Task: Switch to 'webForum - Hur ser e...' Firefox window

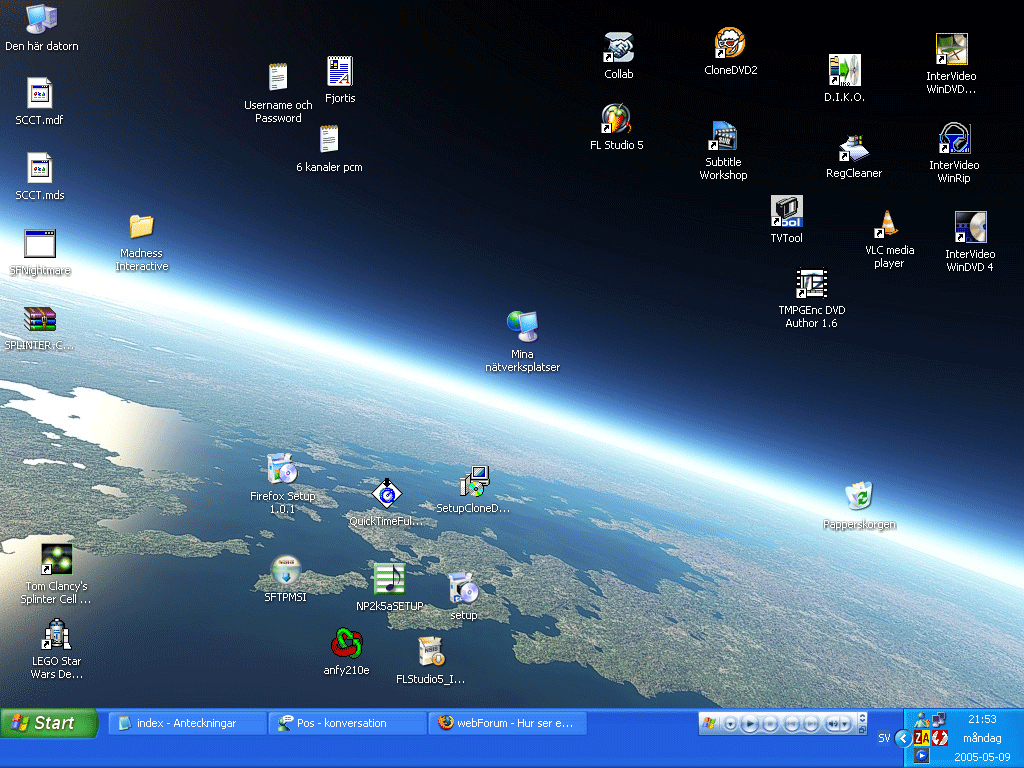Action: coord(507,723)
